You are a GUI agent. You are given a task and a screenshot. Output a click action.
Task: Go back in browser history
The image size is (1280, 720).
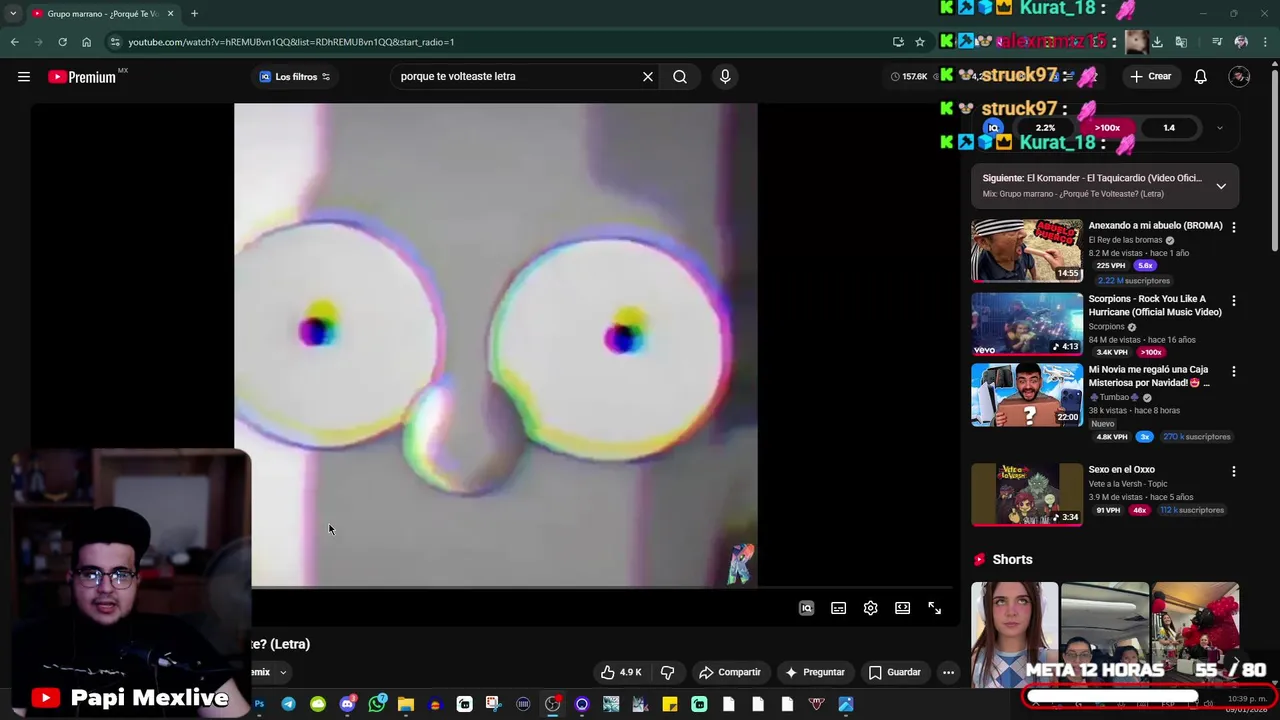pos(14,42)
